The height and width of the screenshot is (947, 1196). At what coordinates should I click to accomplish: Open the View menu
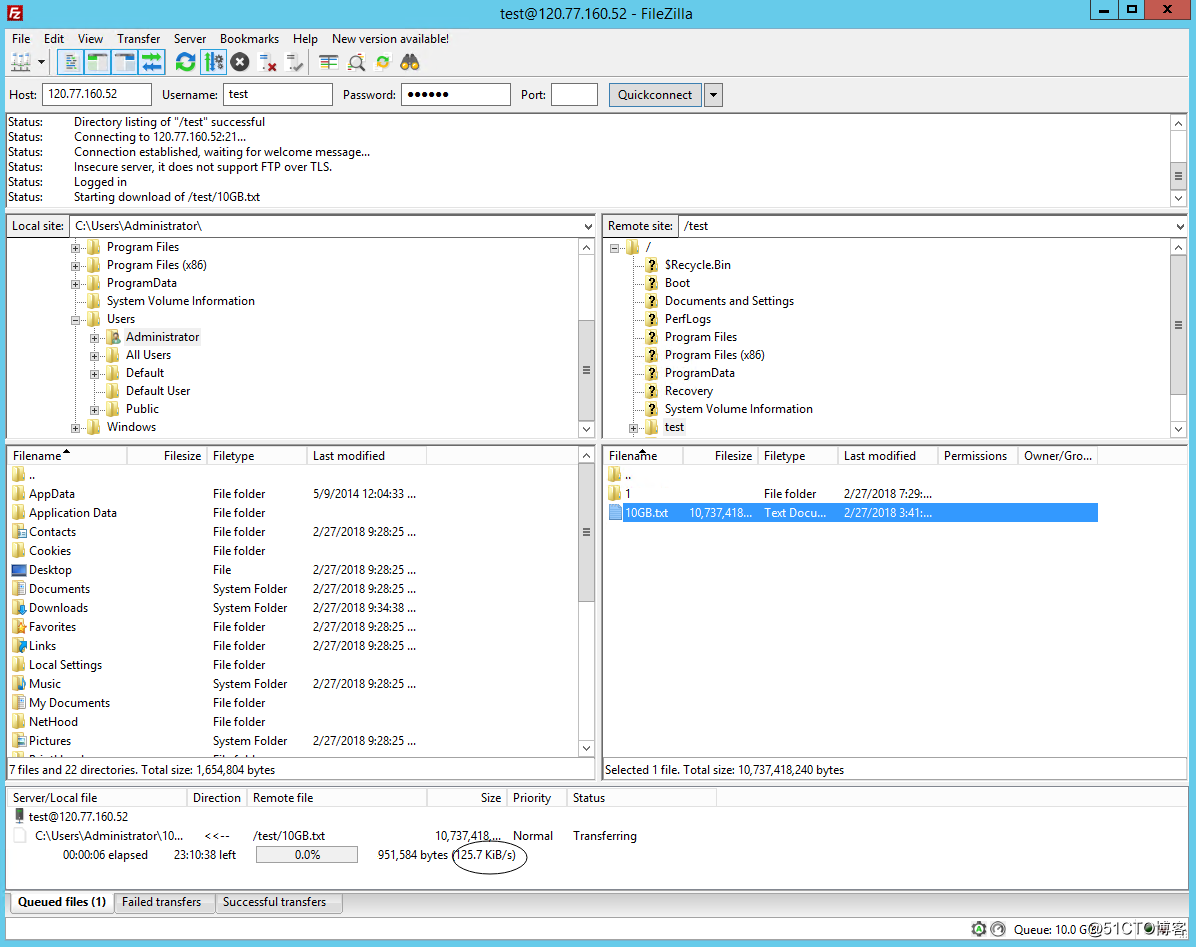(x=90, y=39)
